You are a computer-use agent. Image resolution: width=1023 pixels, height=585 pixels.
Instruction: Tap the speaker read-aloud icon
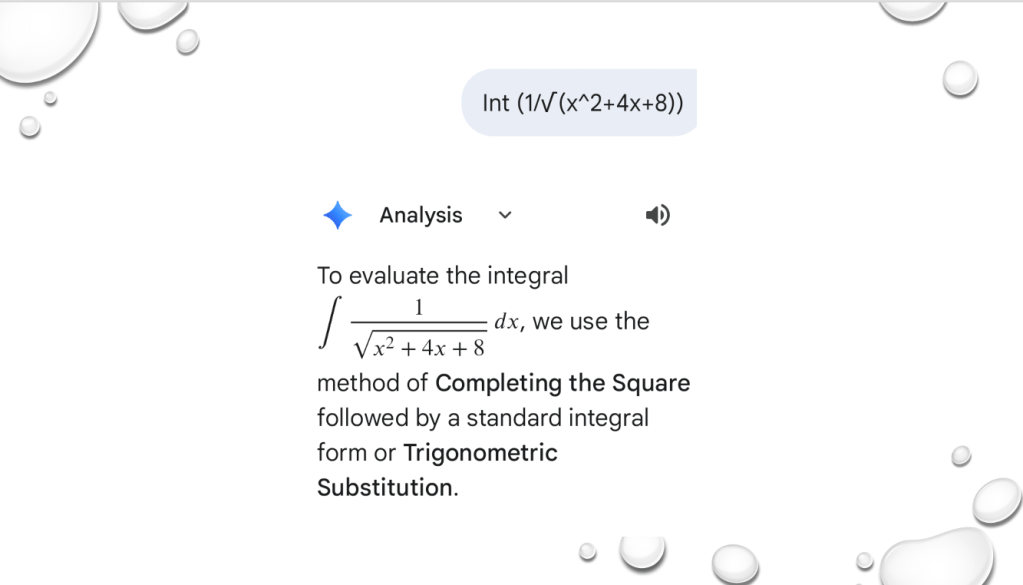tap(657, 215)
